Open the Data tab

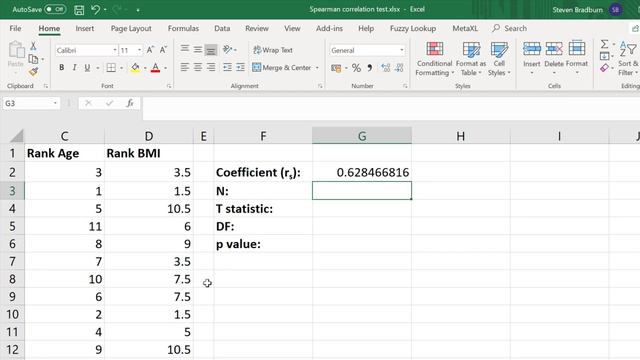coord(222,28)
